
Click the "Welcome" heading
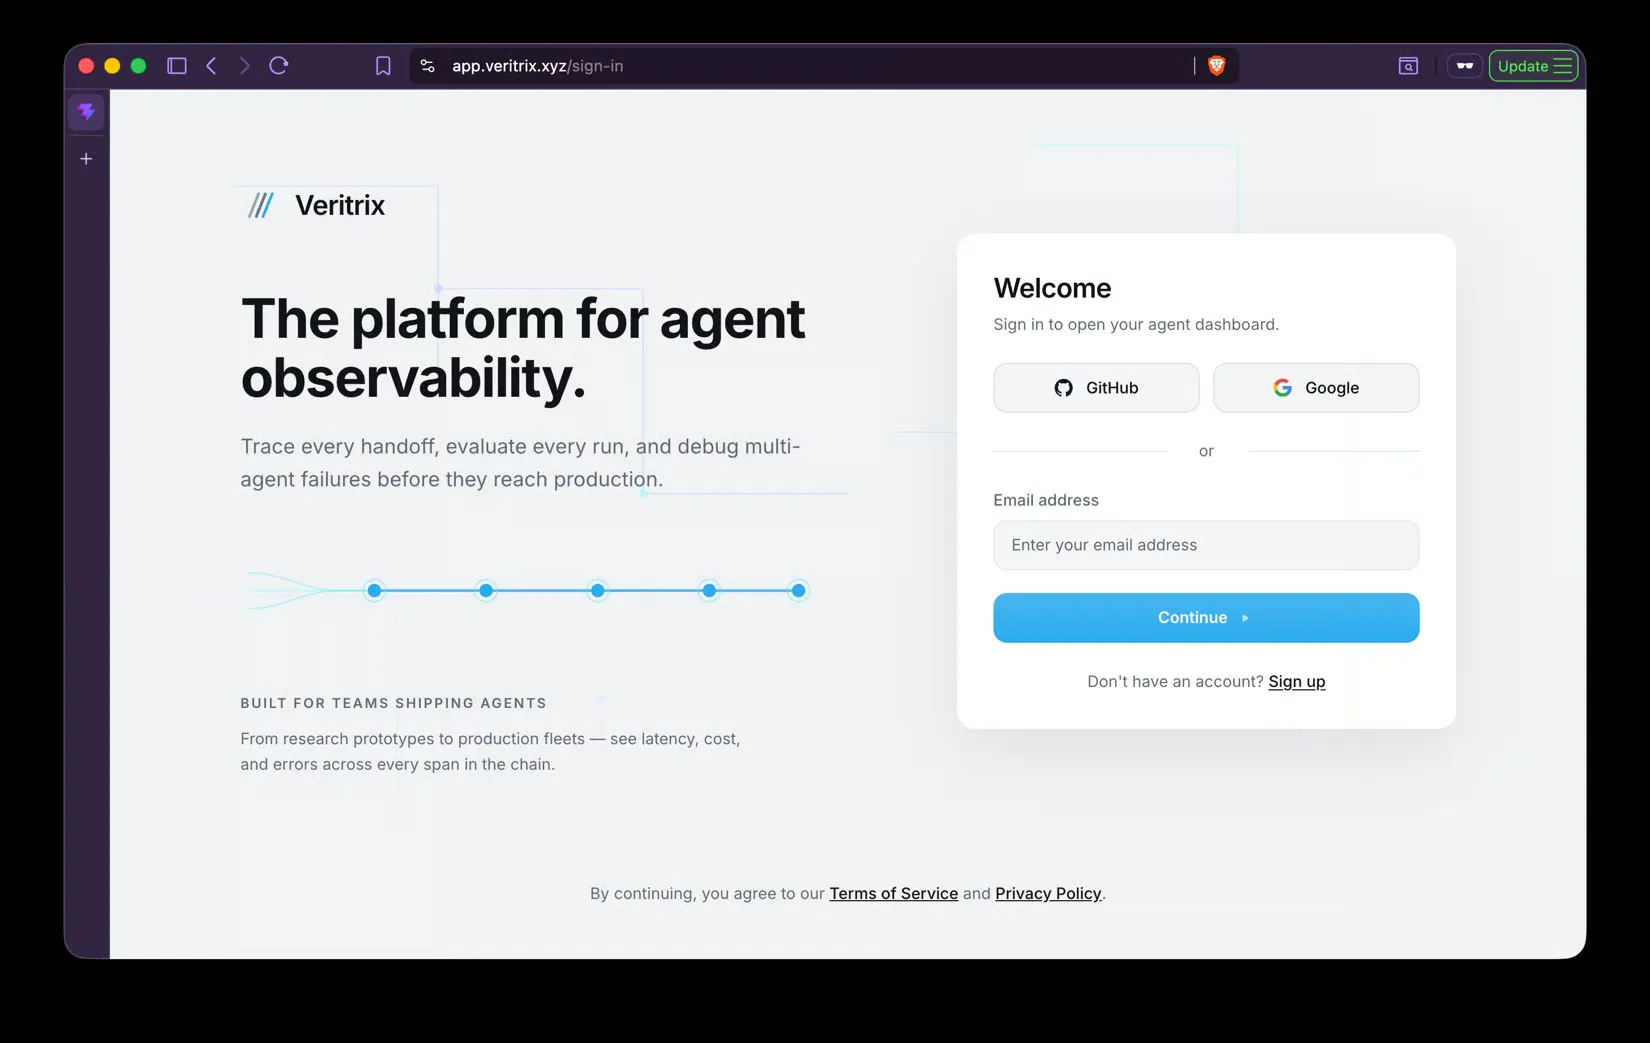(1052, 288)
